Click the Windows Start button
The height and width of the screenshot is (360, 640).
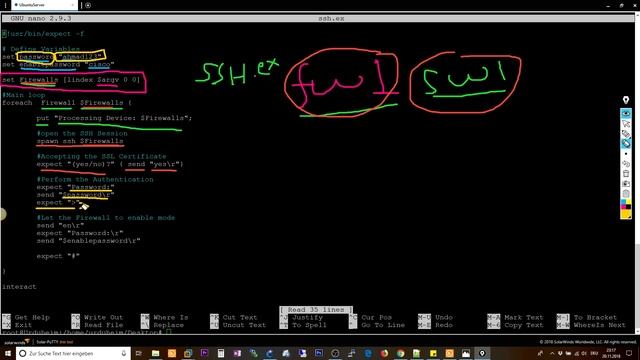click(8, 353)
